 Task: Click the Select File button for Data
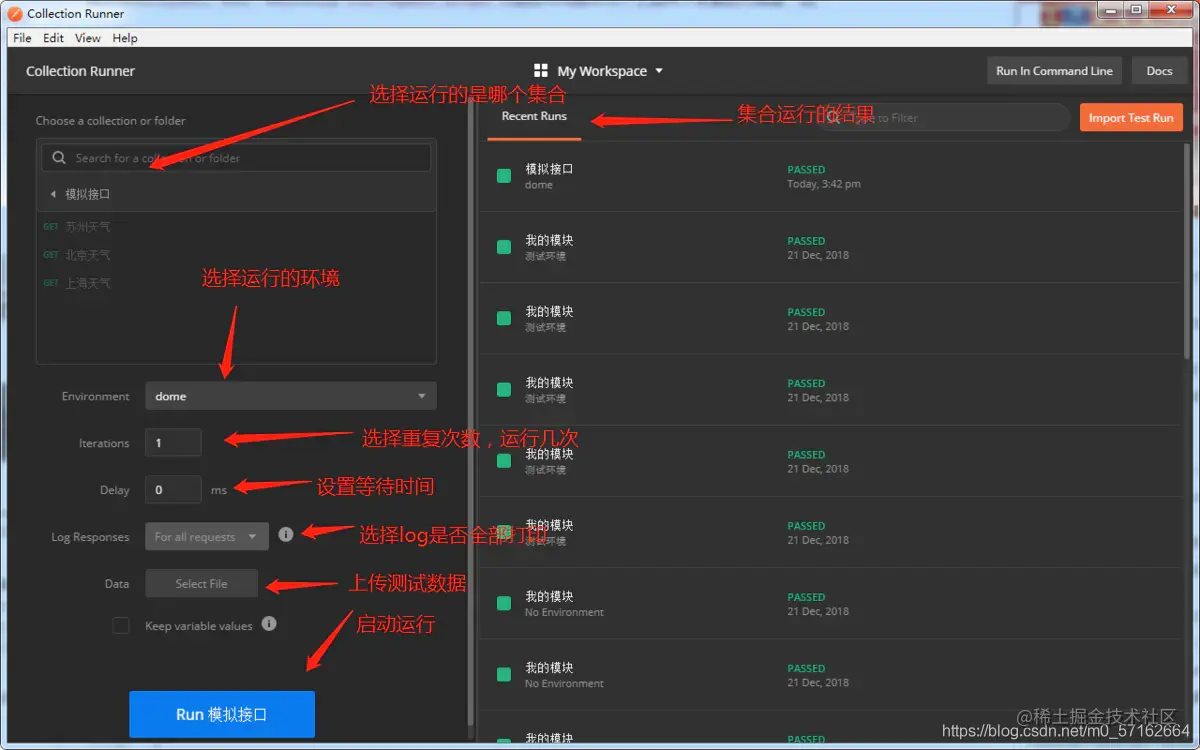click(x=201, y=584)
